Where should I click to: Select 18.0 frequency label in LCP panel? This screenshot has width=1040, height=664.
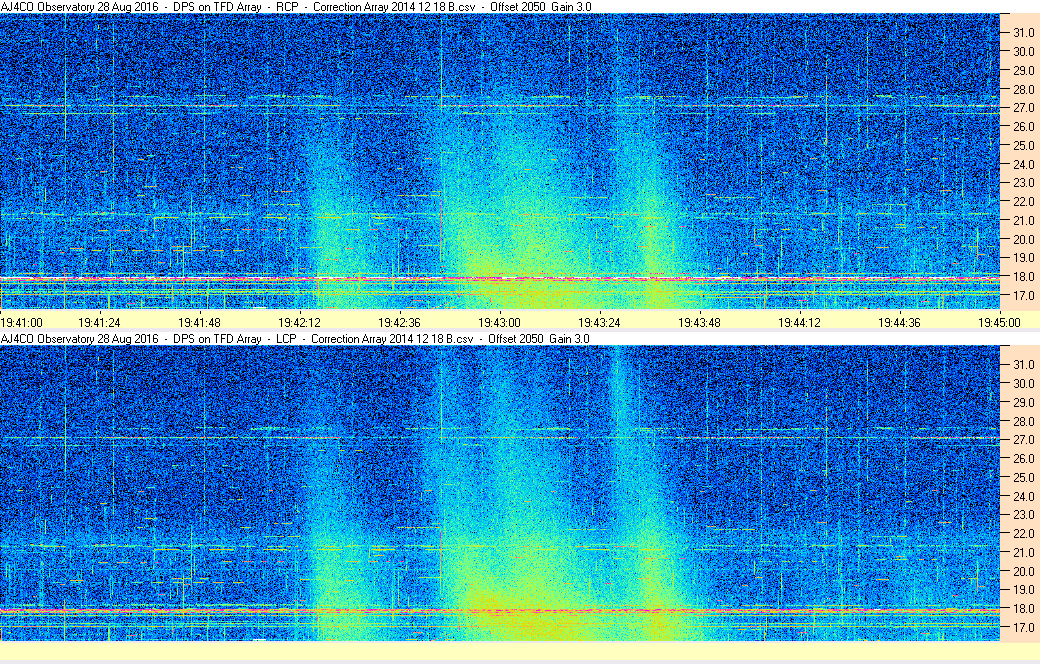click(x=1023, y=608)
